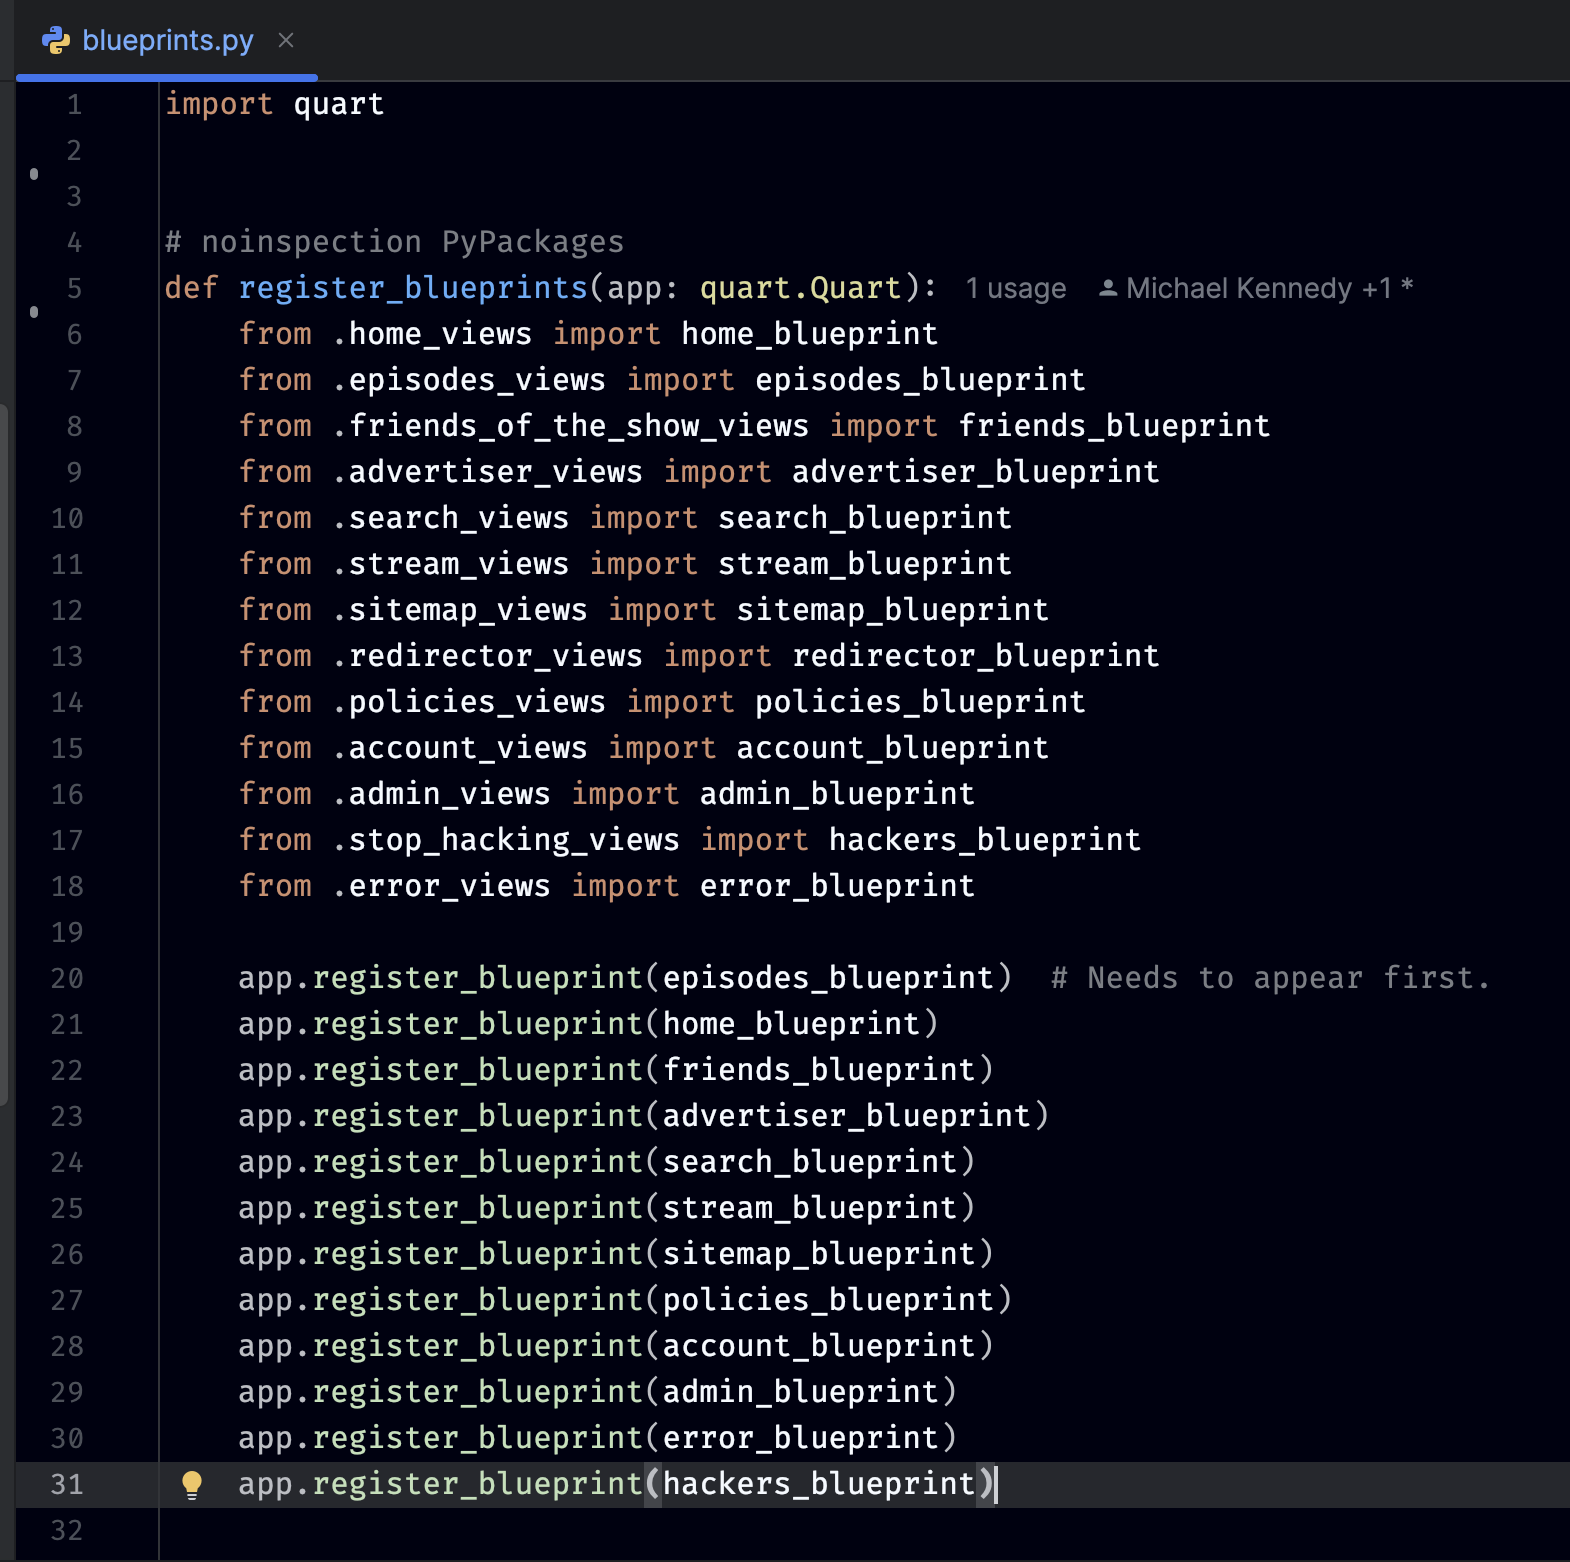Click the quart.Quart type annotation
Viewport: 1570px width, 1562px height.
[800, 288]
